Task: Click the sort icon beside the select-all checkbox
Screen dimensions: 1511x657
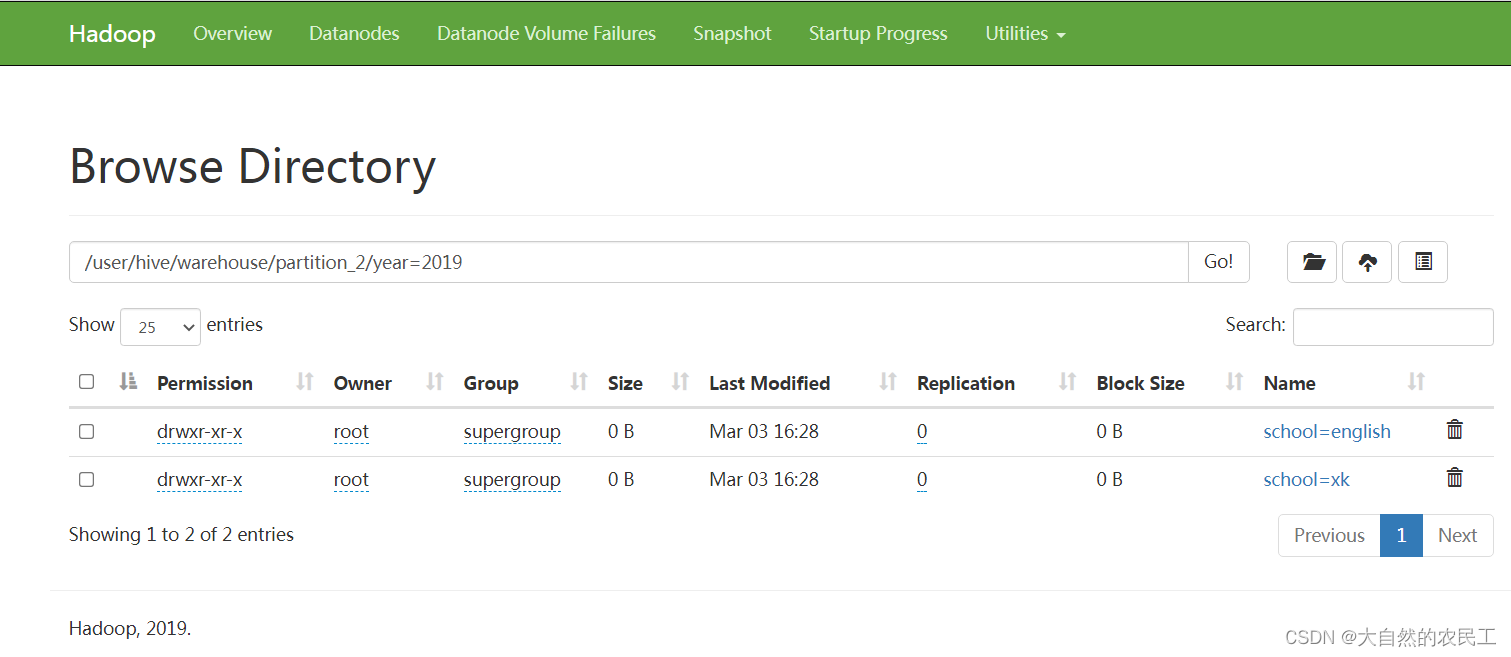Action: [x=127, y=381]
